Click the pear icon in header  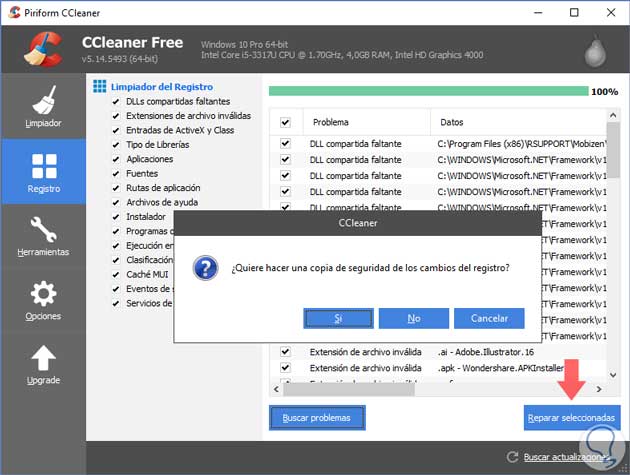[595, 51]
